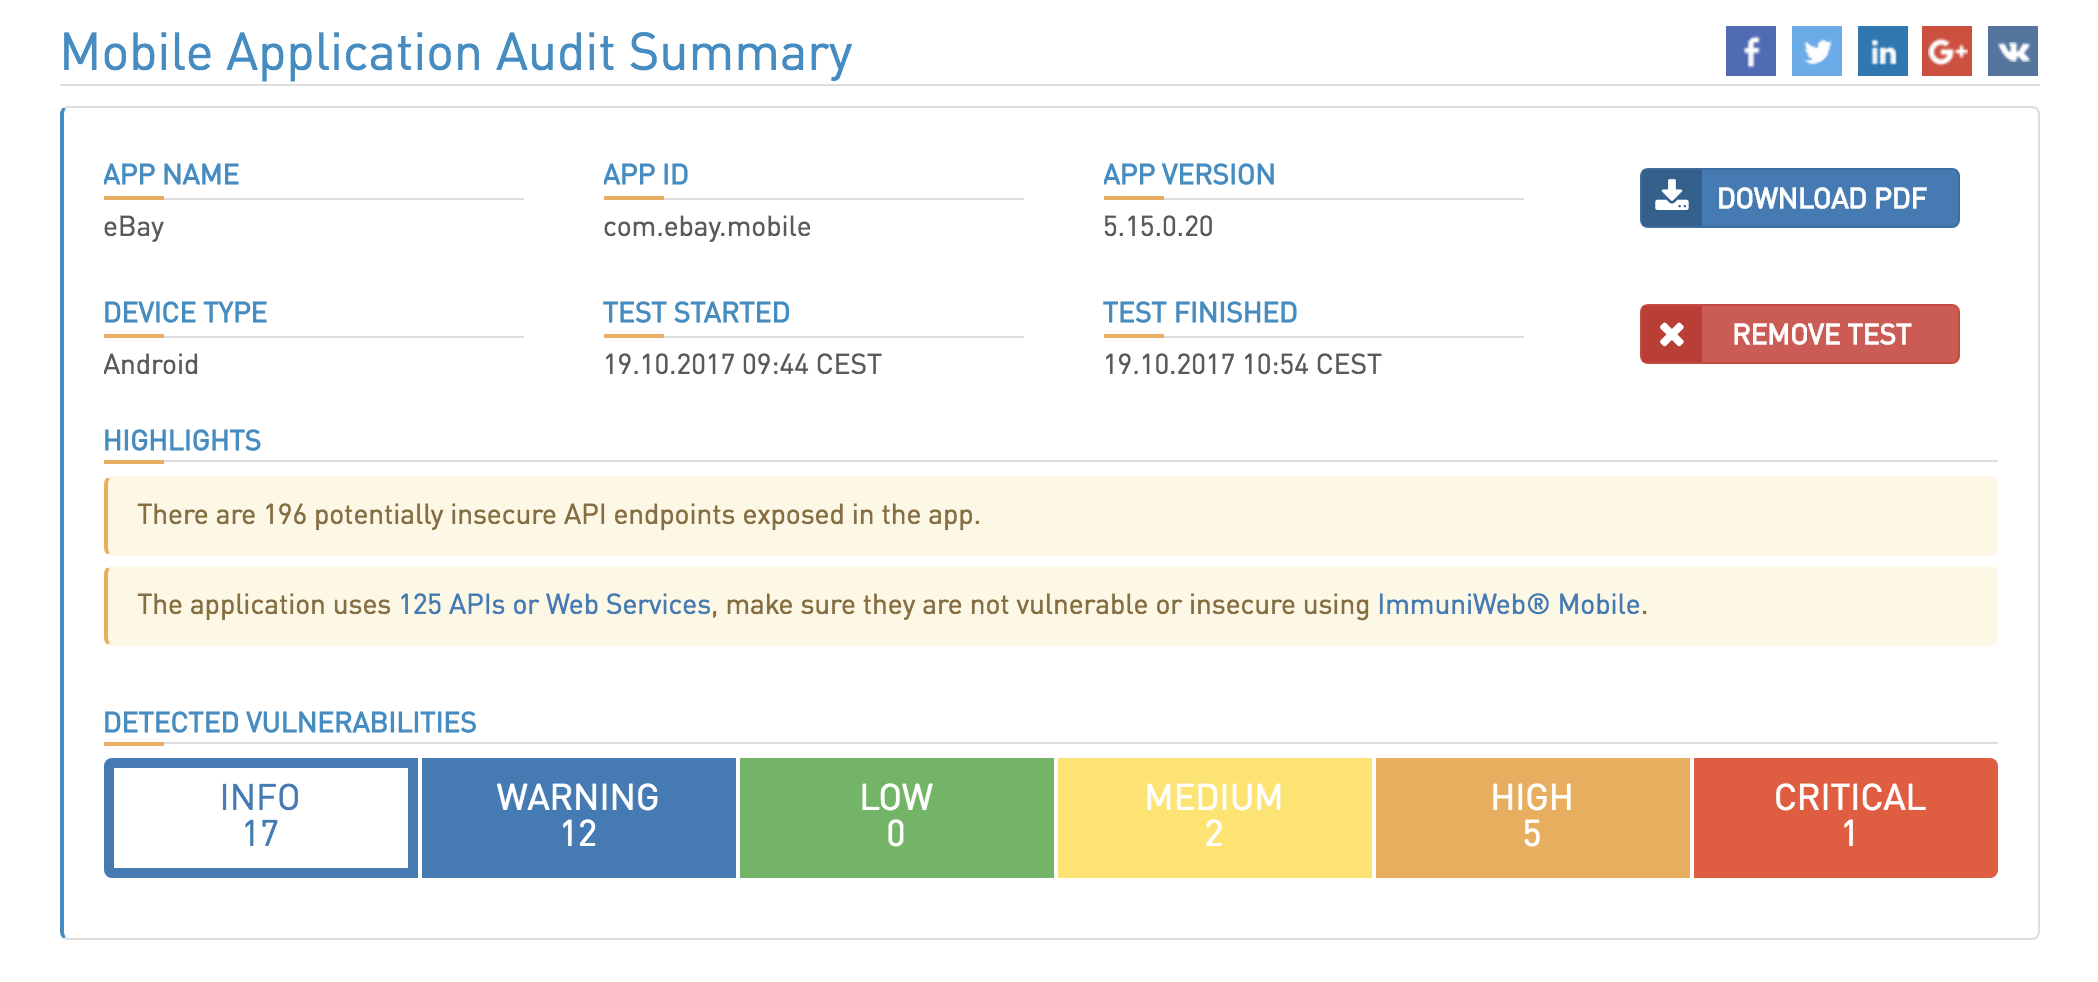Click the DEVICE TYPE label
2098x982 pixels.
[x=185, y=313]
